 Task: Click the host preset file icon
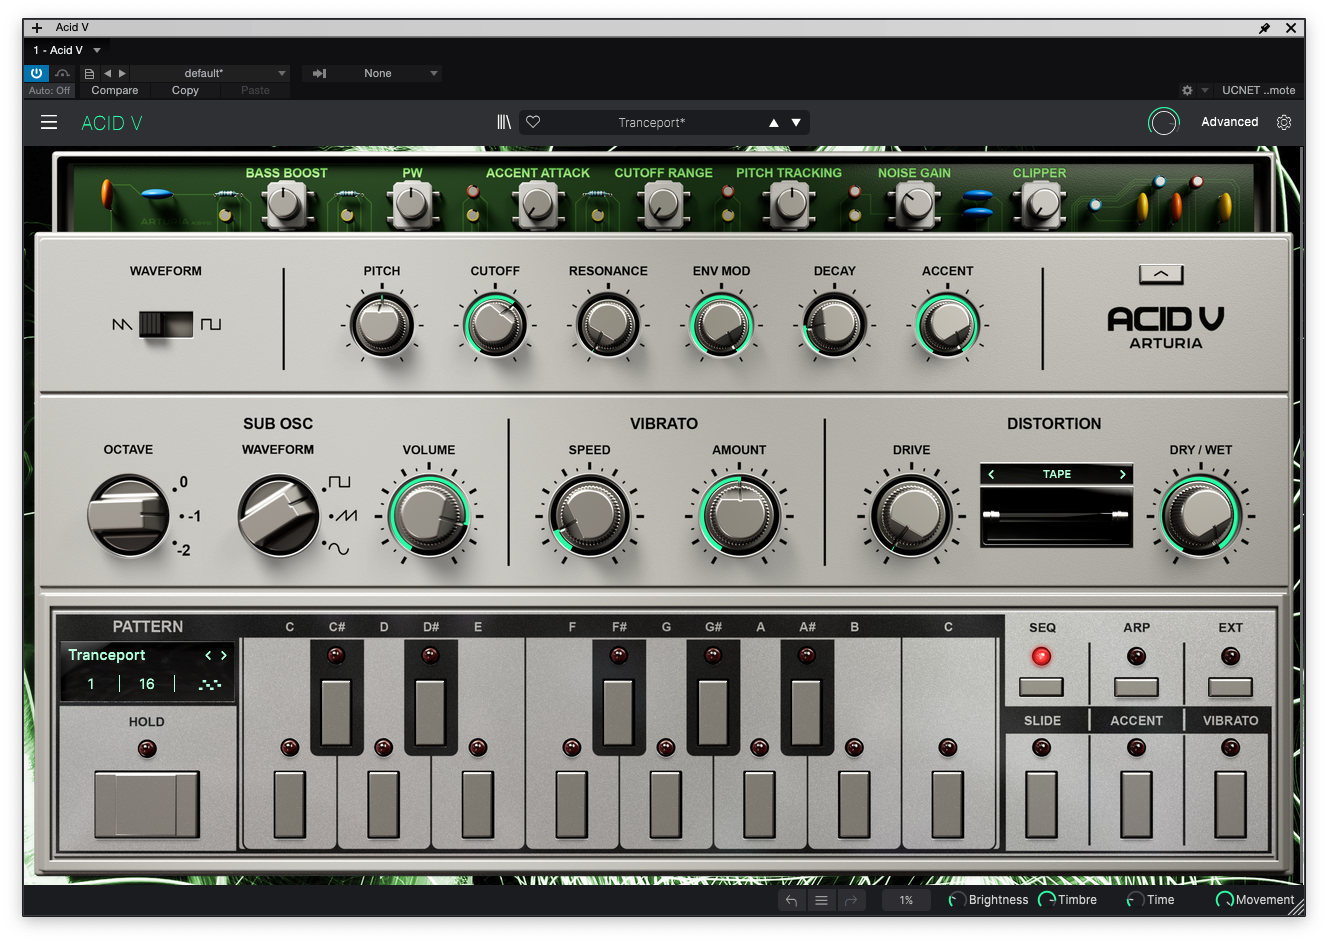89,73
